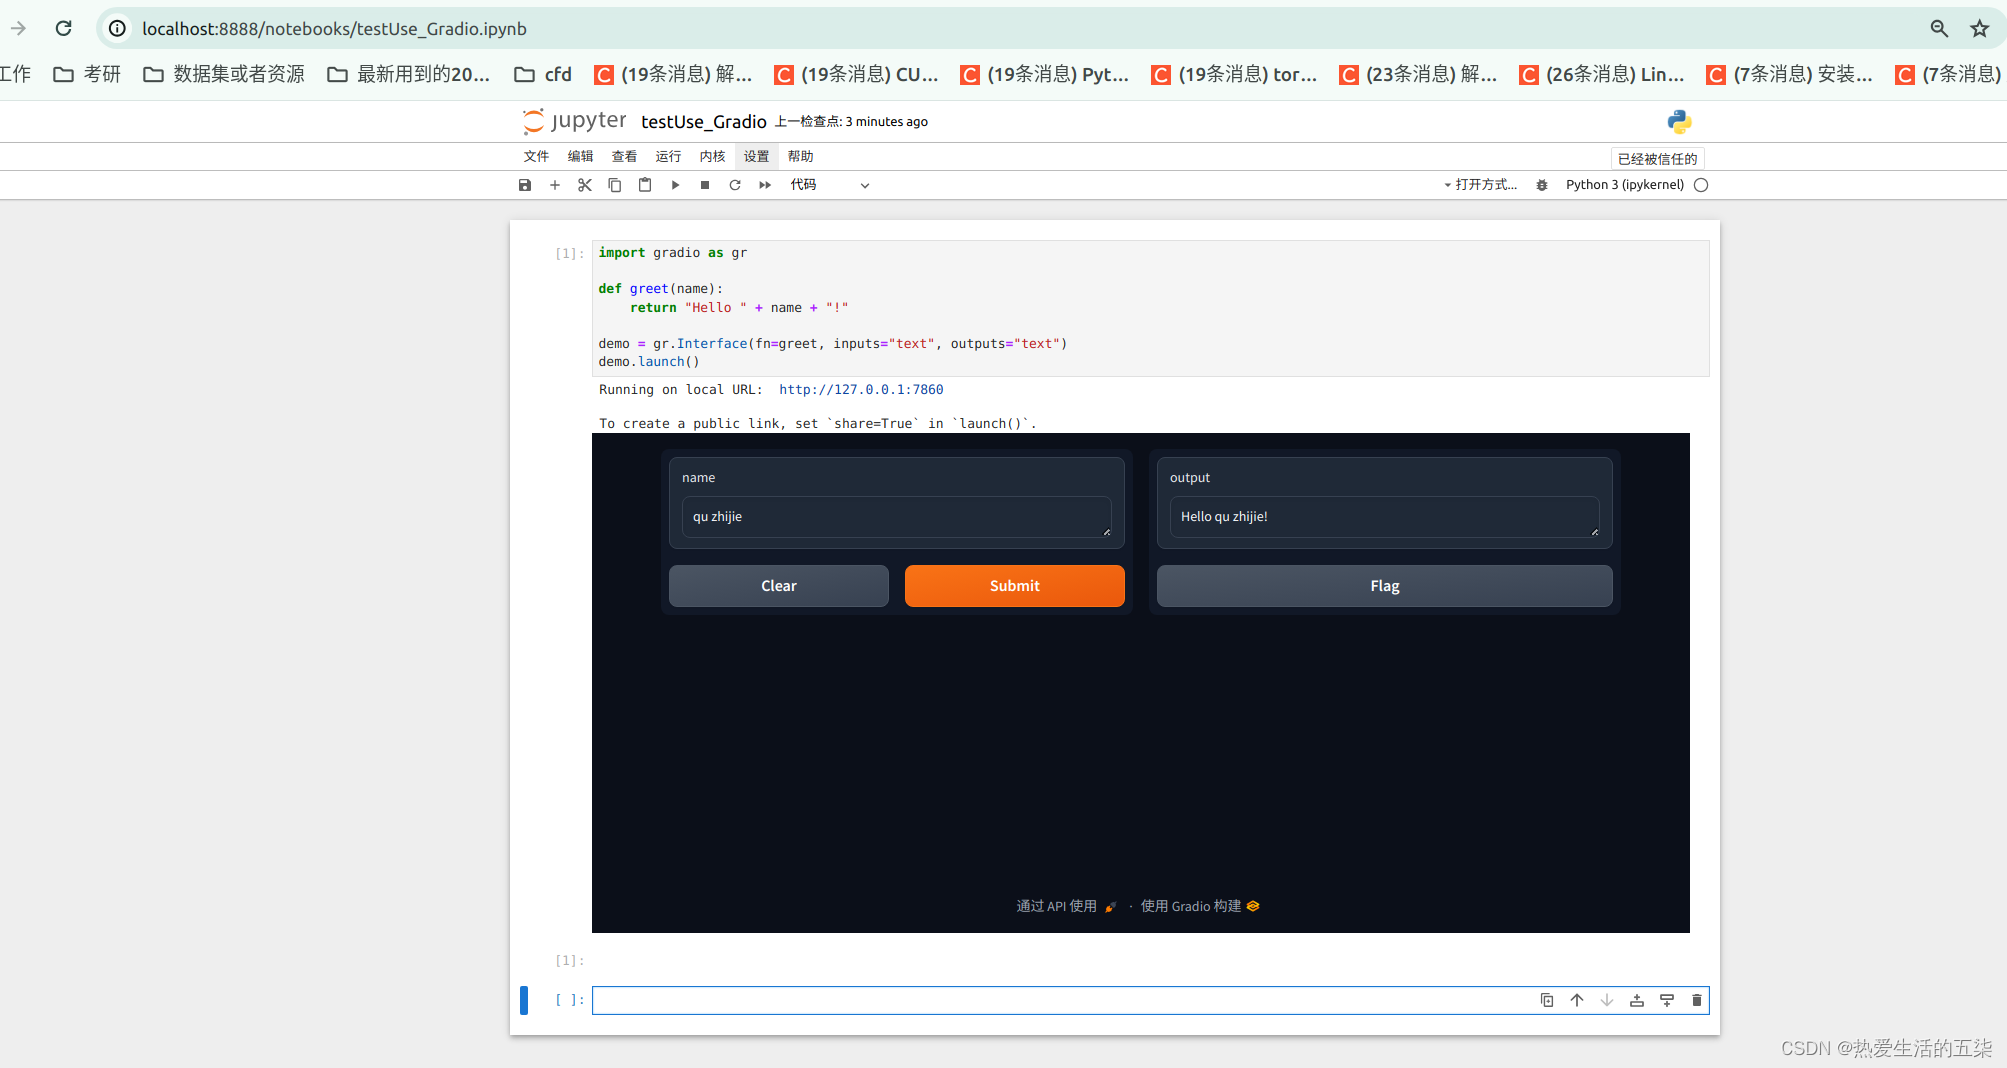Open the 打开方式 dropdown
This screenshot has width=2007, height=1068.
pos(1481,185)
